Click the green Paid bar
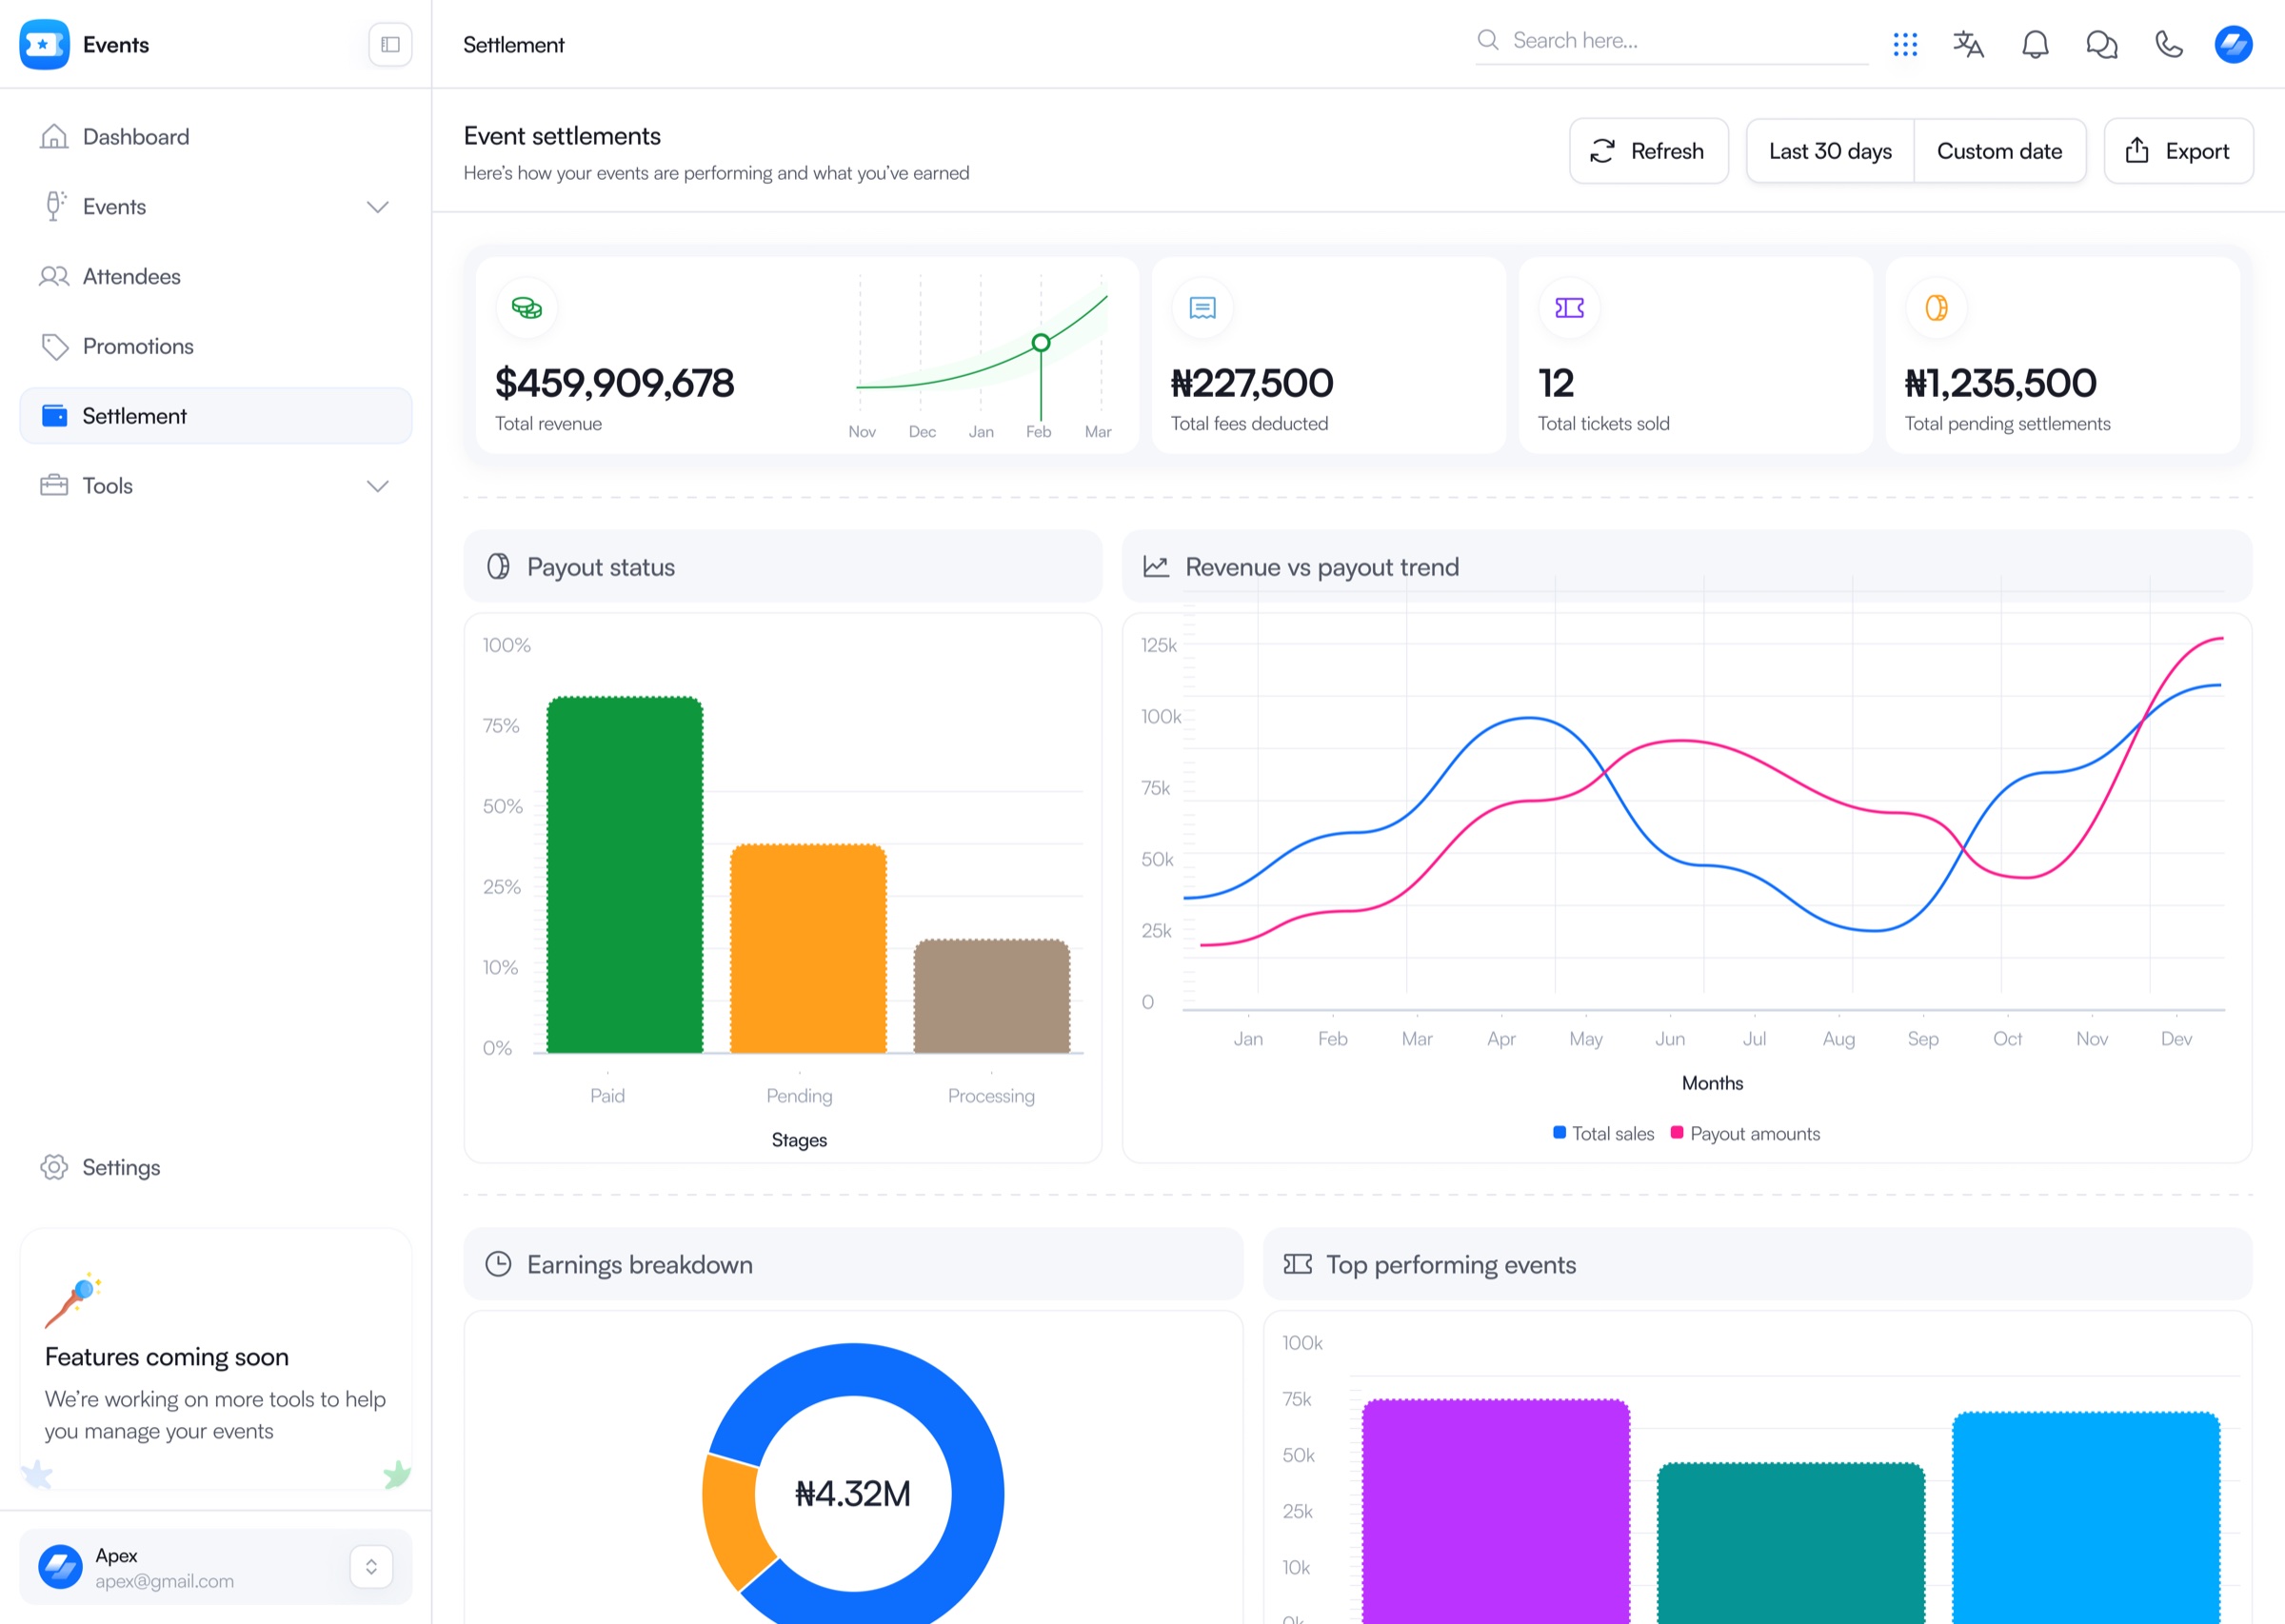Screen dimensions: 2285x1624 (x=625, y=874)
